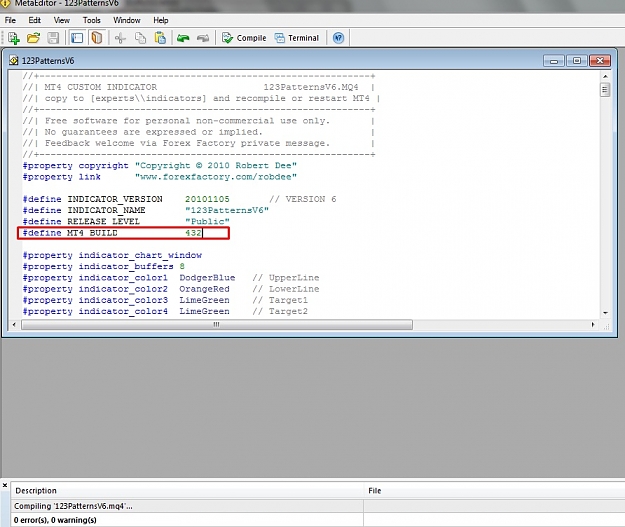Image resolution: width=625 pixels, height=527 pixels.
Task: Open the Window menu
Action: pyautogui.click(x=127, y=20)
